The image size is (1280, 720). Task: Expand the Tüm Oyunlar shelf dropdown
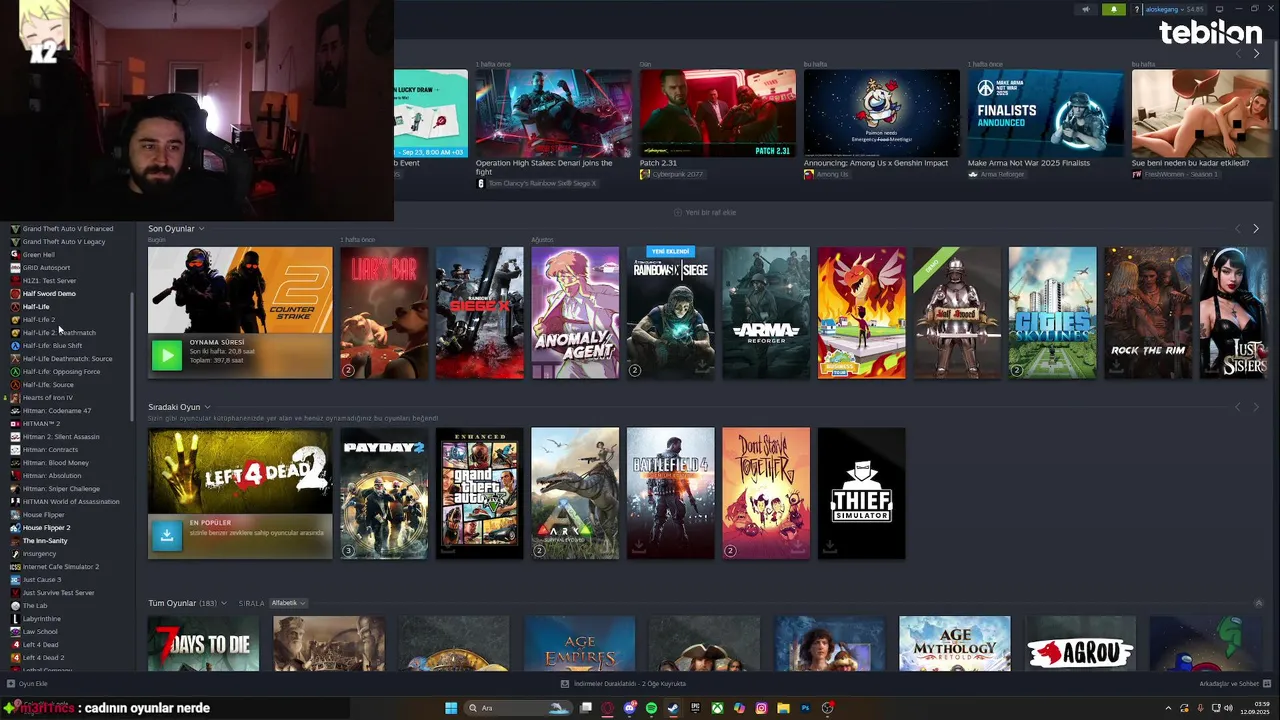point(224,603)
